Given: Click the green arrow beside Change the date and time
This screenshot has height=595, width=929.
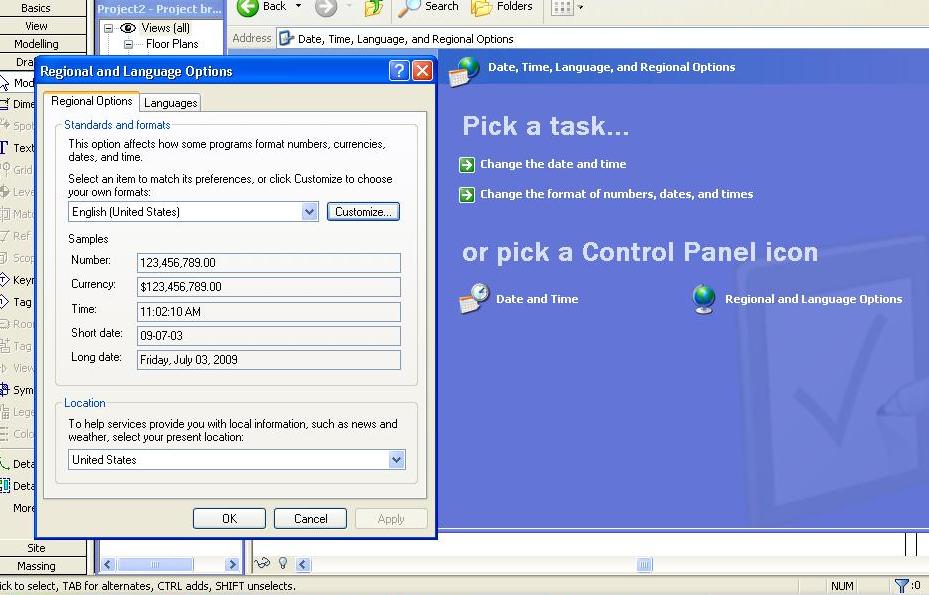Looking at the screenshot, I should 467,164.
